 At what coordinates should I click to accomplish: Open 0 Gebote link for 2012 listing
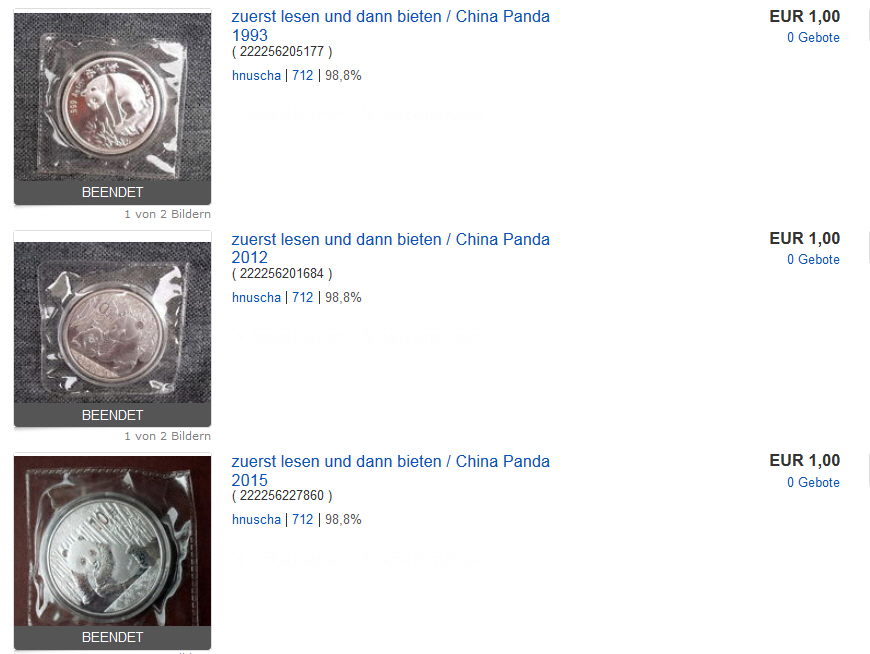coord(813,259)
